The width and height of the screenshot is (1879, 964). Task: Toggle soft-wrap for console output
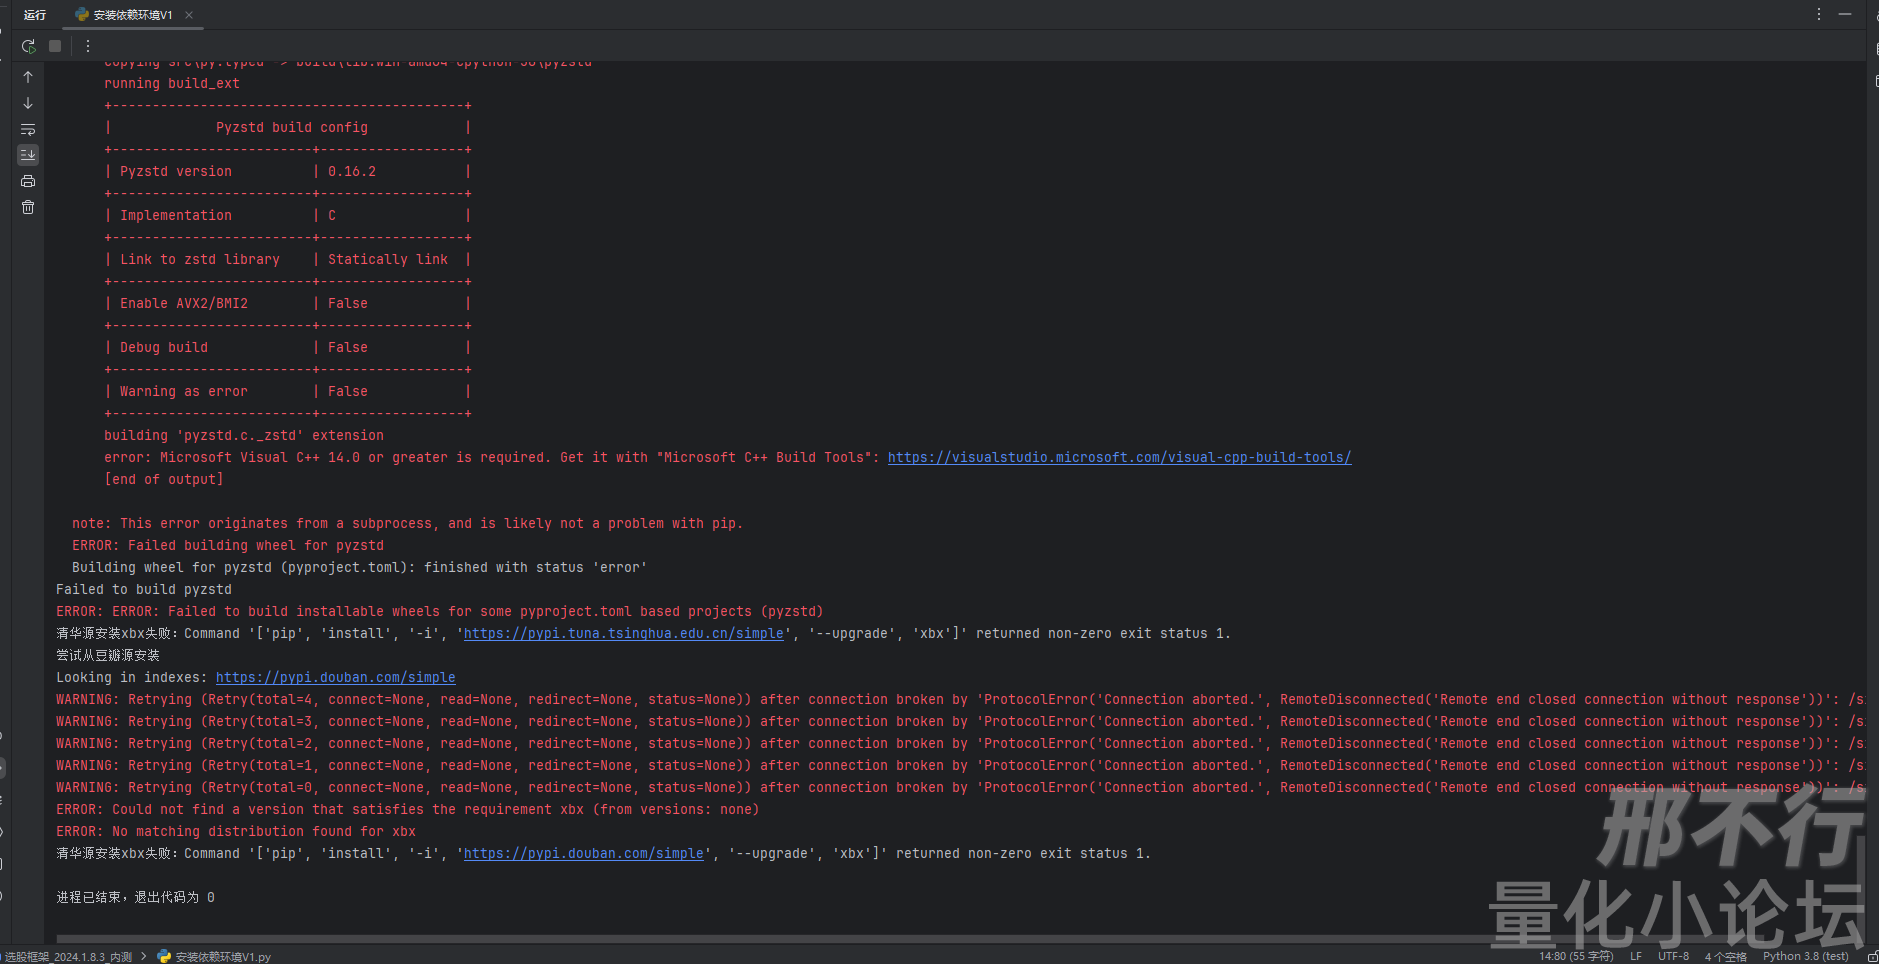point(28,129)
